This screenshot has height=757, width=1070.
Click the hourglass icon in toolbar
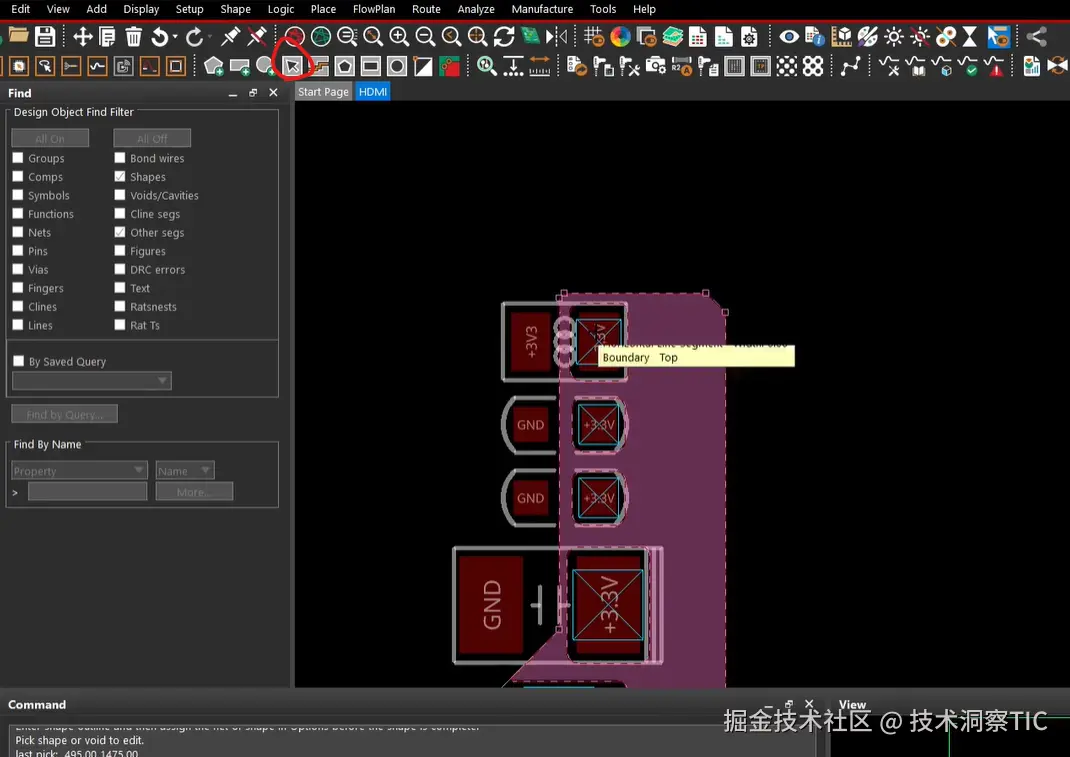click(970, 36)
